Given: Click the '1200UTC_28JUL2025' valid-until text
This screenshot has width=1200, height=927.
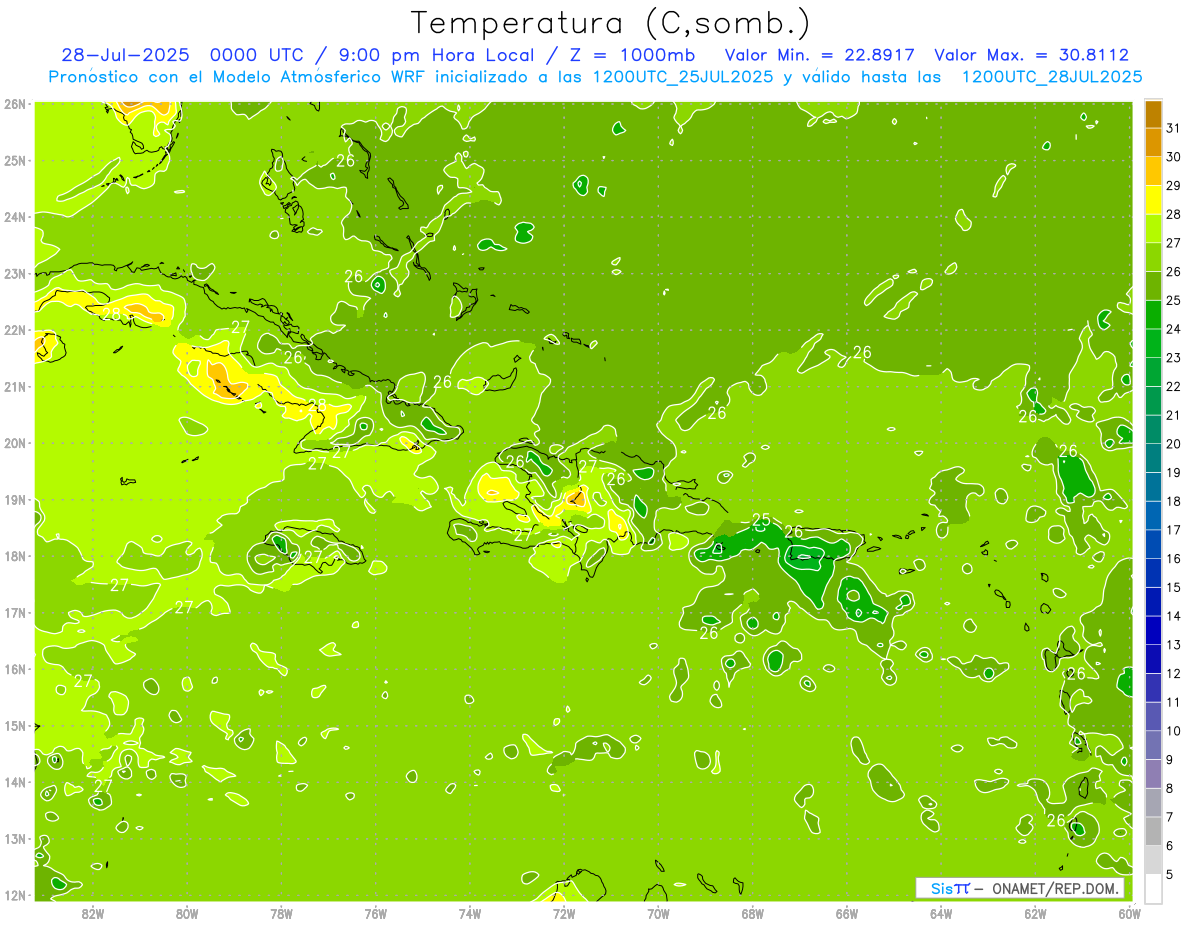Looking at the screenshot, I should 1051,76.
